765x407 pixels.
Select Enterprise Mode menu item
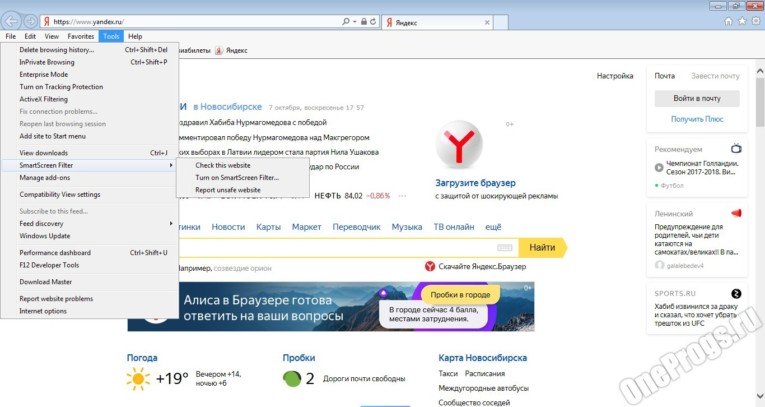pos(90,74)
